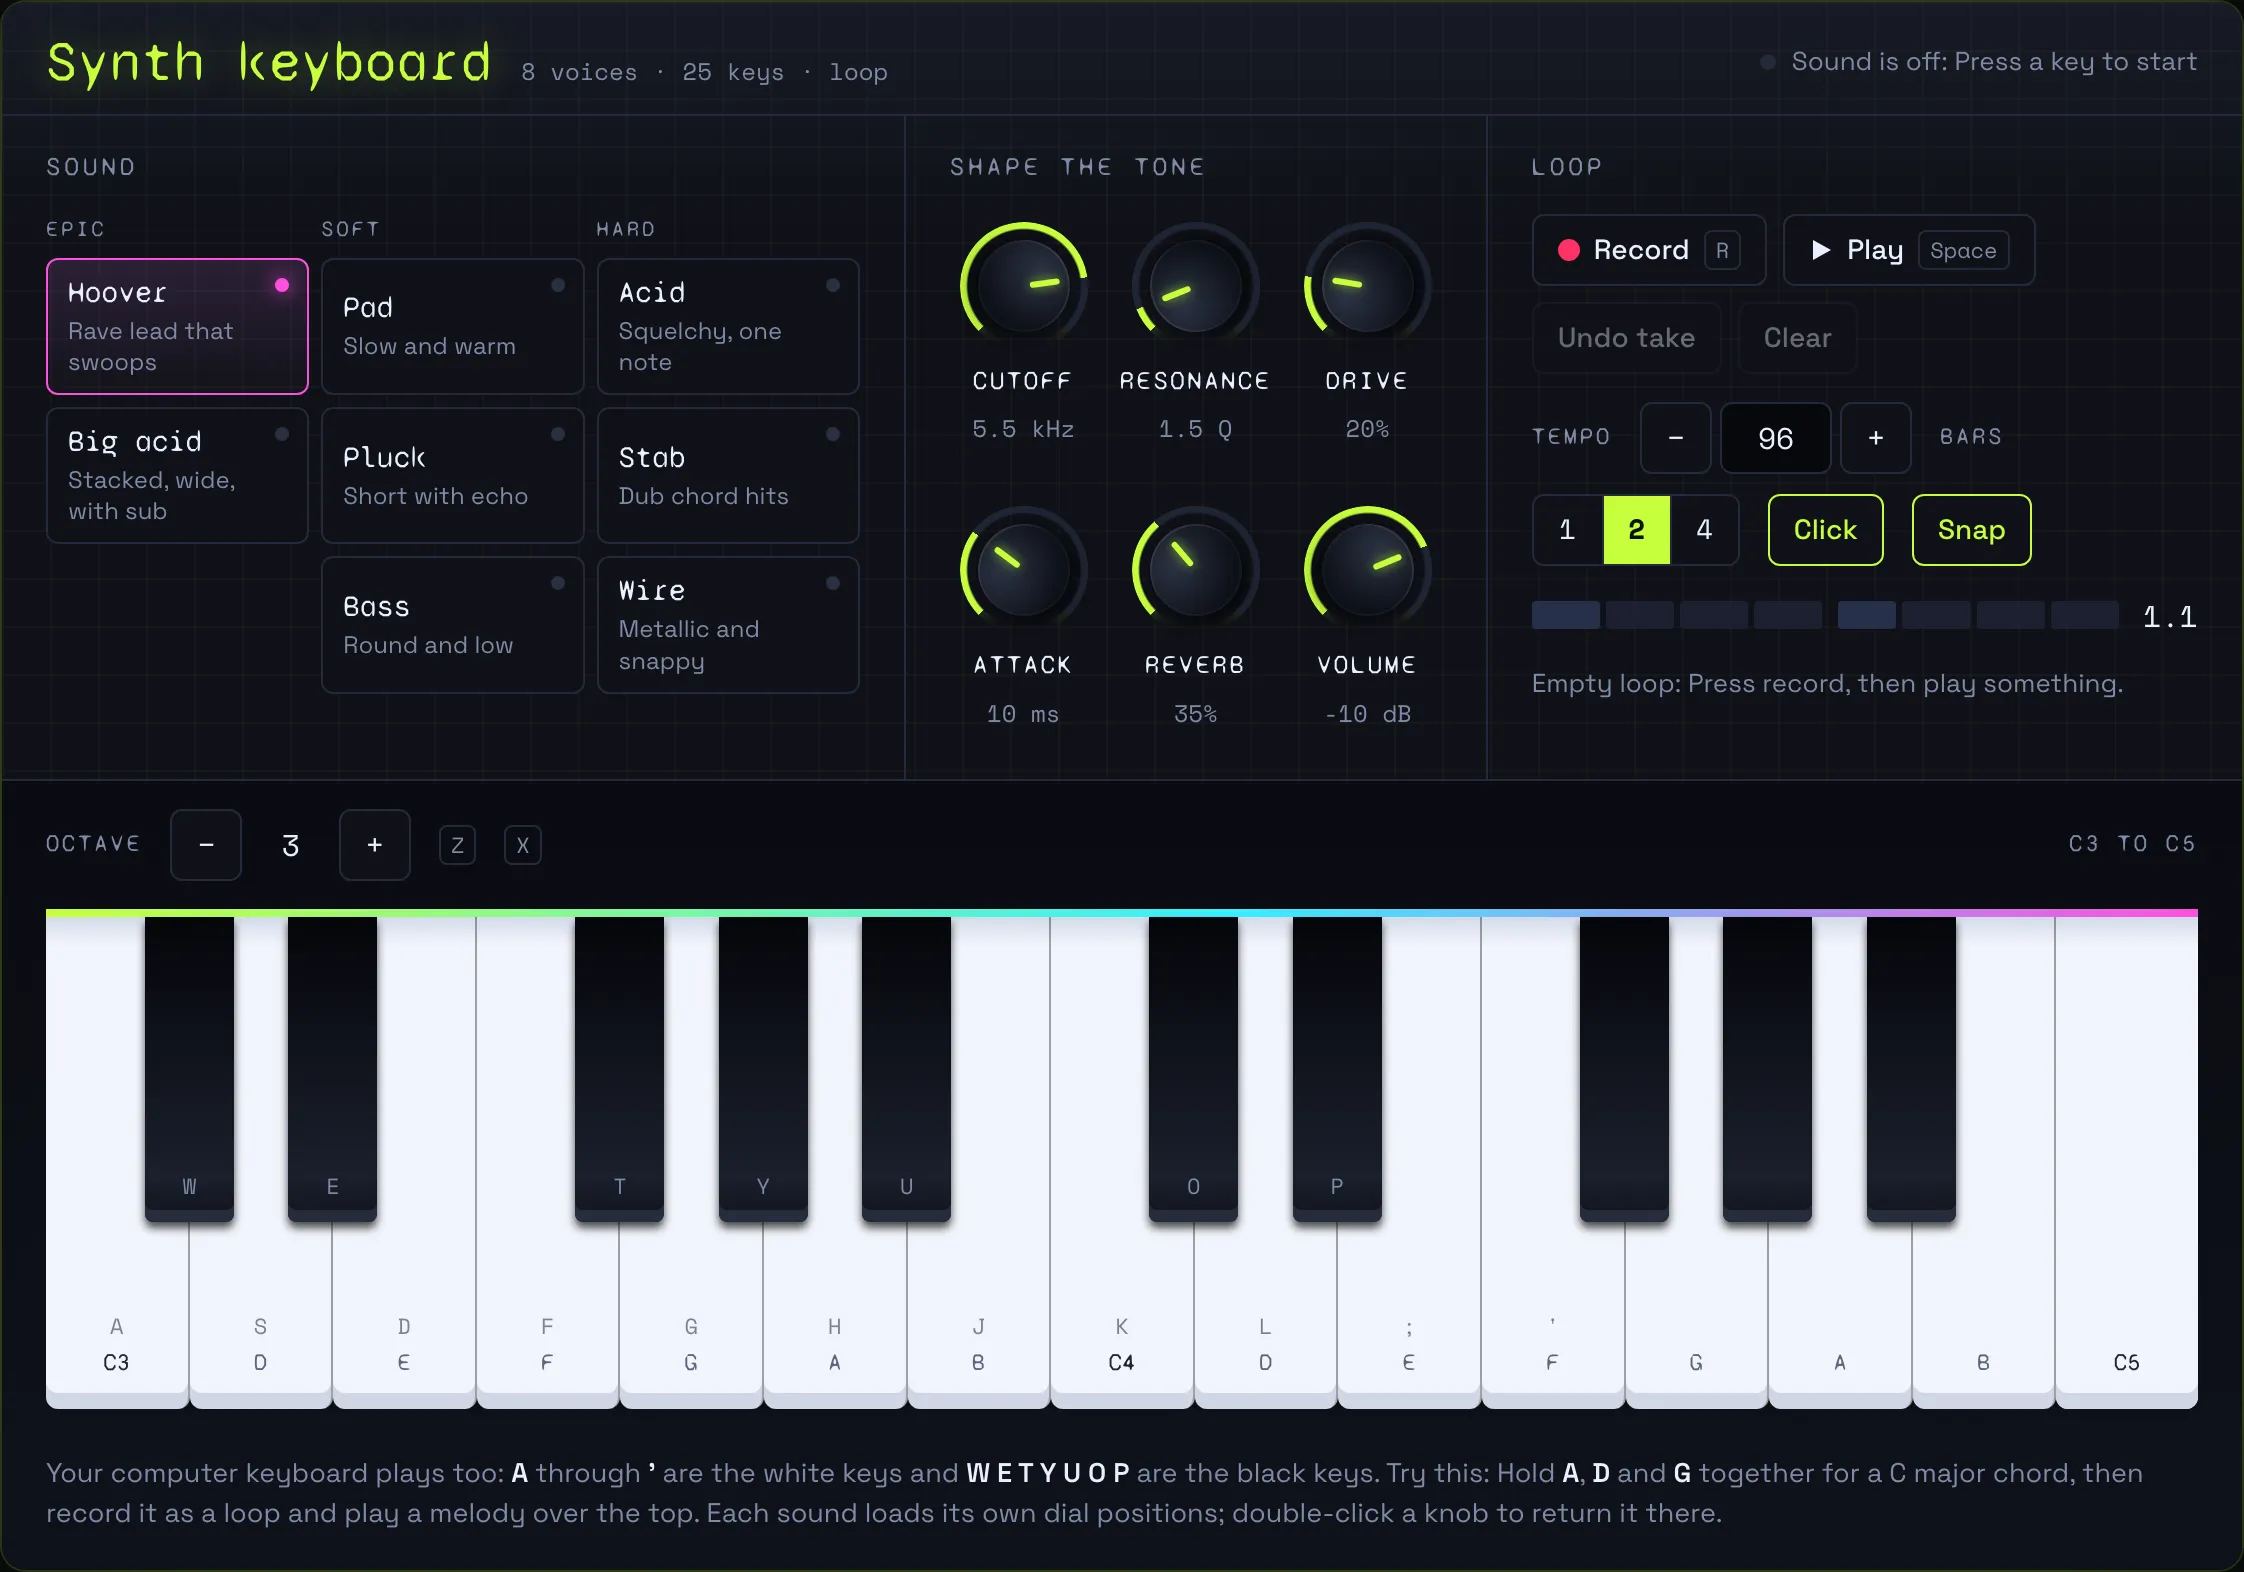
Task: Play the black key labeled O
Action: (x=1193, y=1070)
